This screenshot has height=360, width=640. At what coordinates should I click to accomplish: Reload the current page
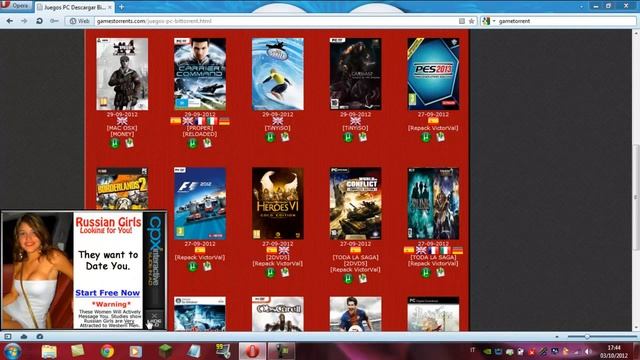pyautogui.click(x=39, y=21)
